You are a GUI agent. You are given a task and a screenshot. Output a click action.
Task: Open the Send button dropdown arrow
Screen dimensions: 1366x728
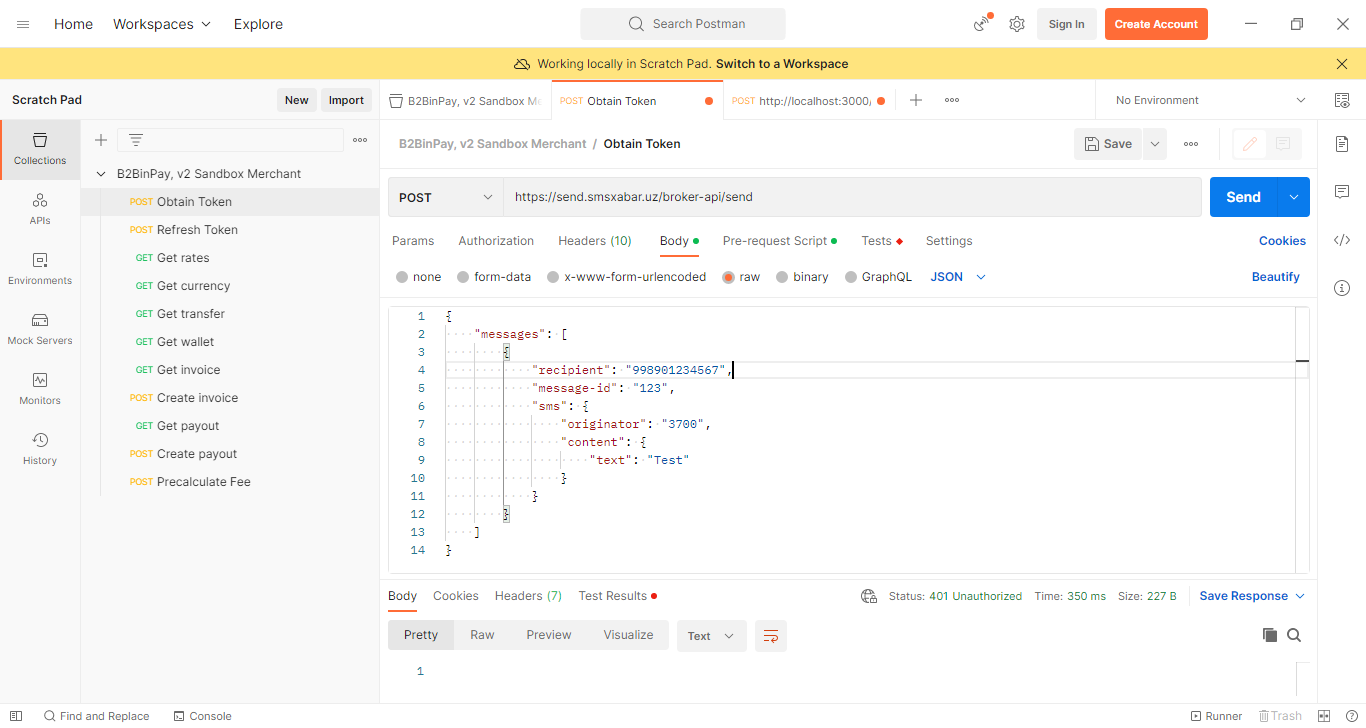(1294, 197)
